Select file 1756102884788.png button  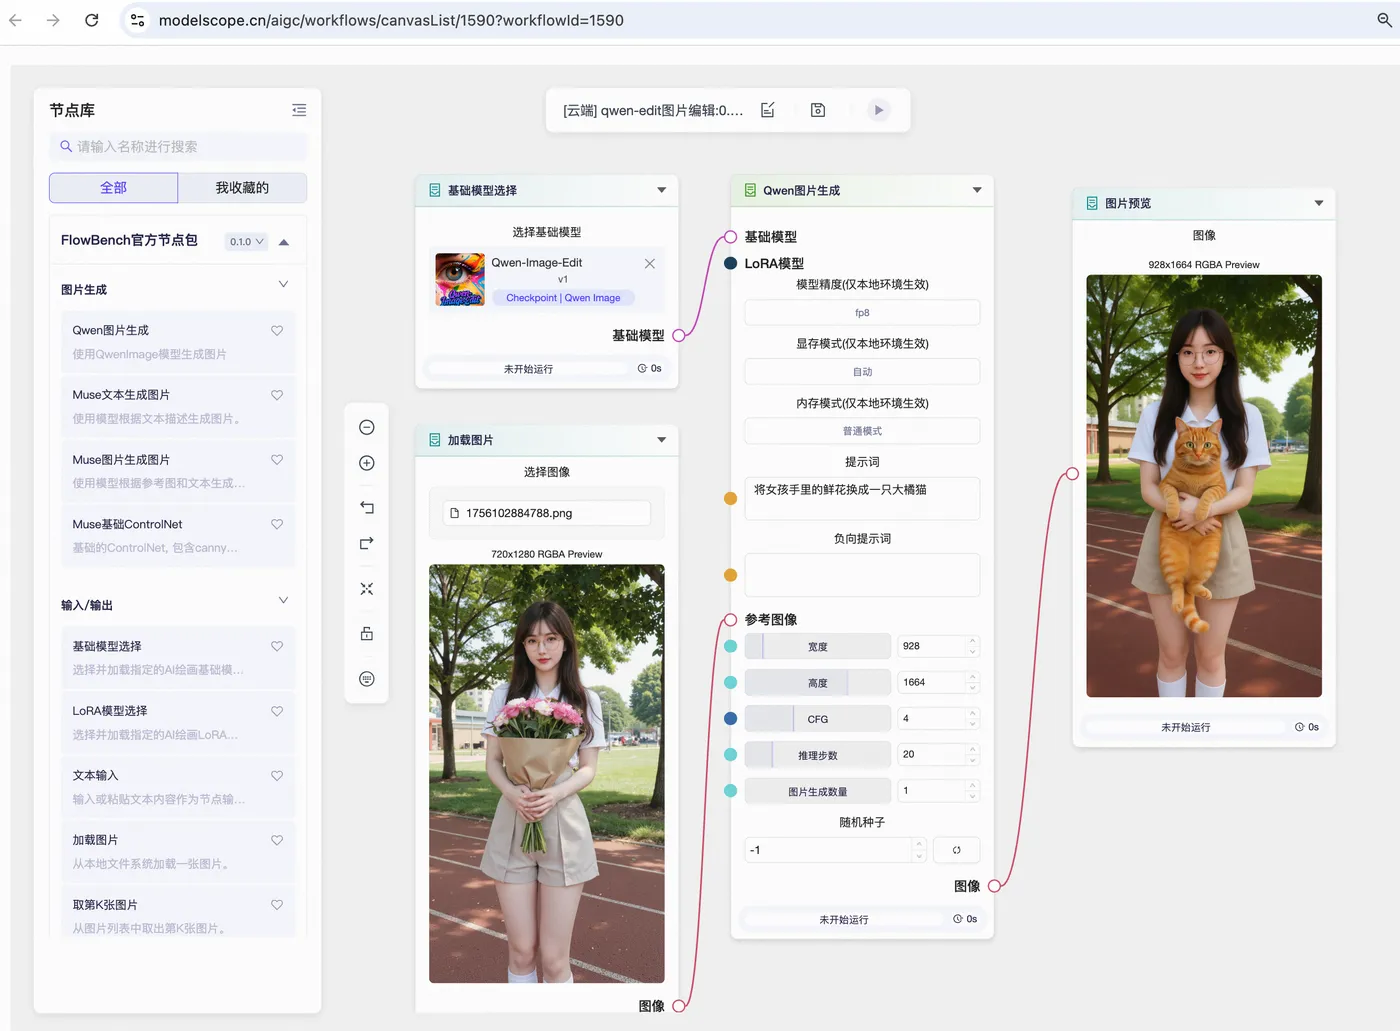pyautogui.click(x=547, y=513)
